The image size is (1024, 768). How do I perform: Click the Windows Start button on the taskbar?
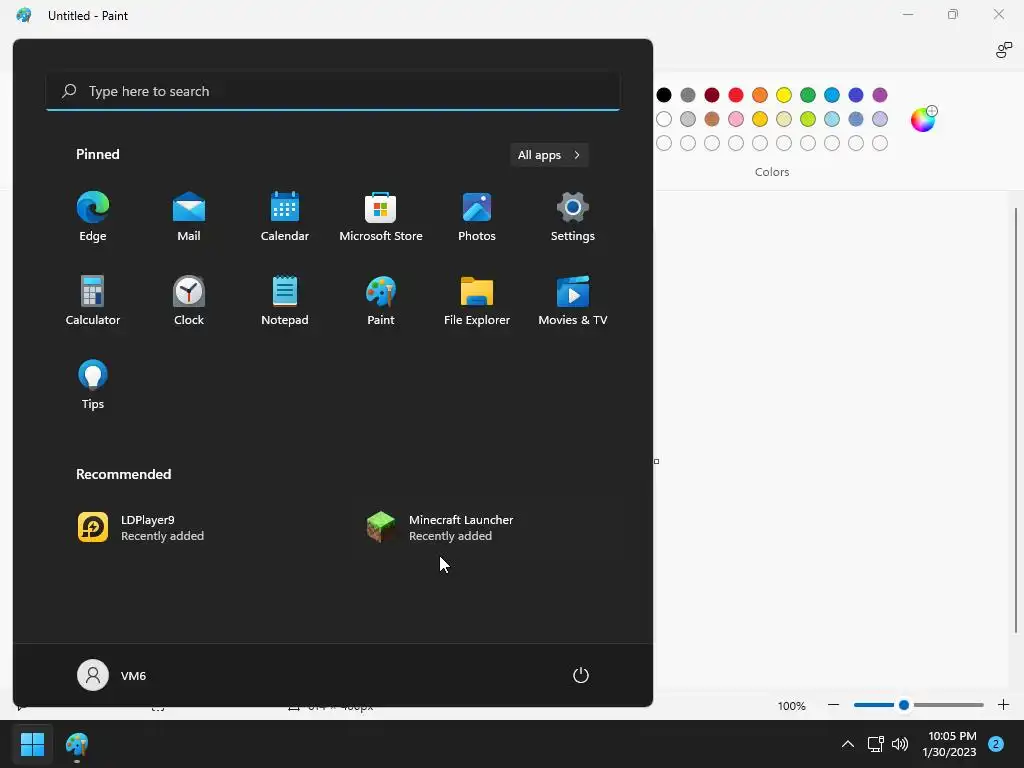click(33, 744)
